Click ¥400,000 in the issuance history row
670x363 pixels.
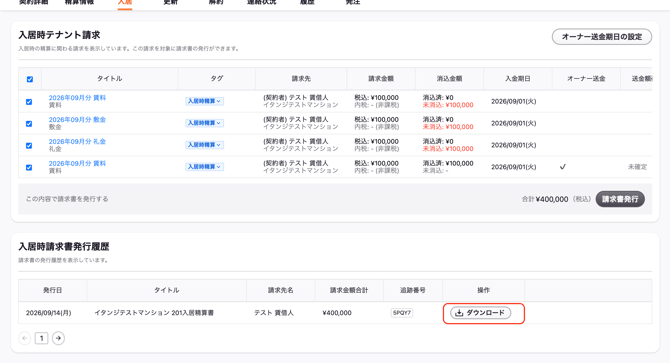[337, 313]
